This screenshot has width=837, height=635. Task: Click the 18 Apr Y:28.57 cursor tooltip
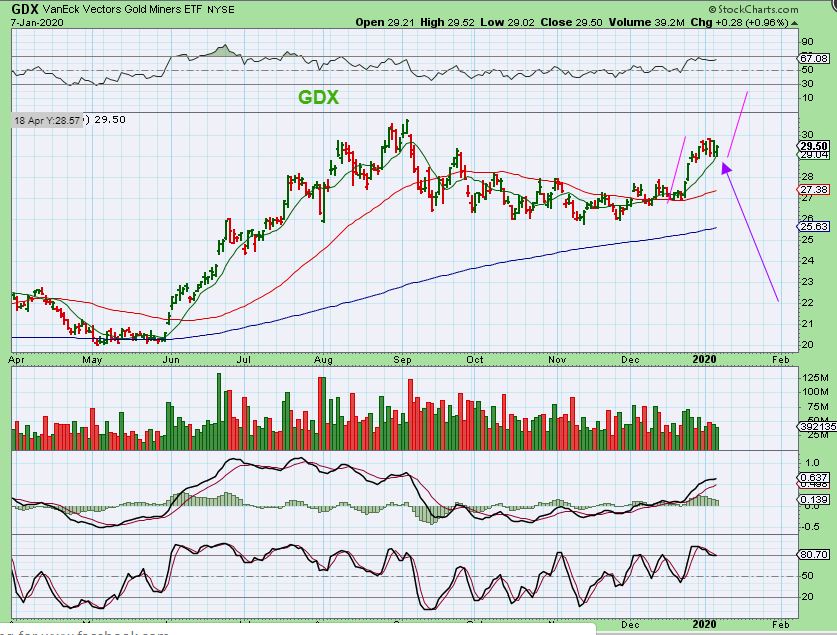[x=48, y=120]
